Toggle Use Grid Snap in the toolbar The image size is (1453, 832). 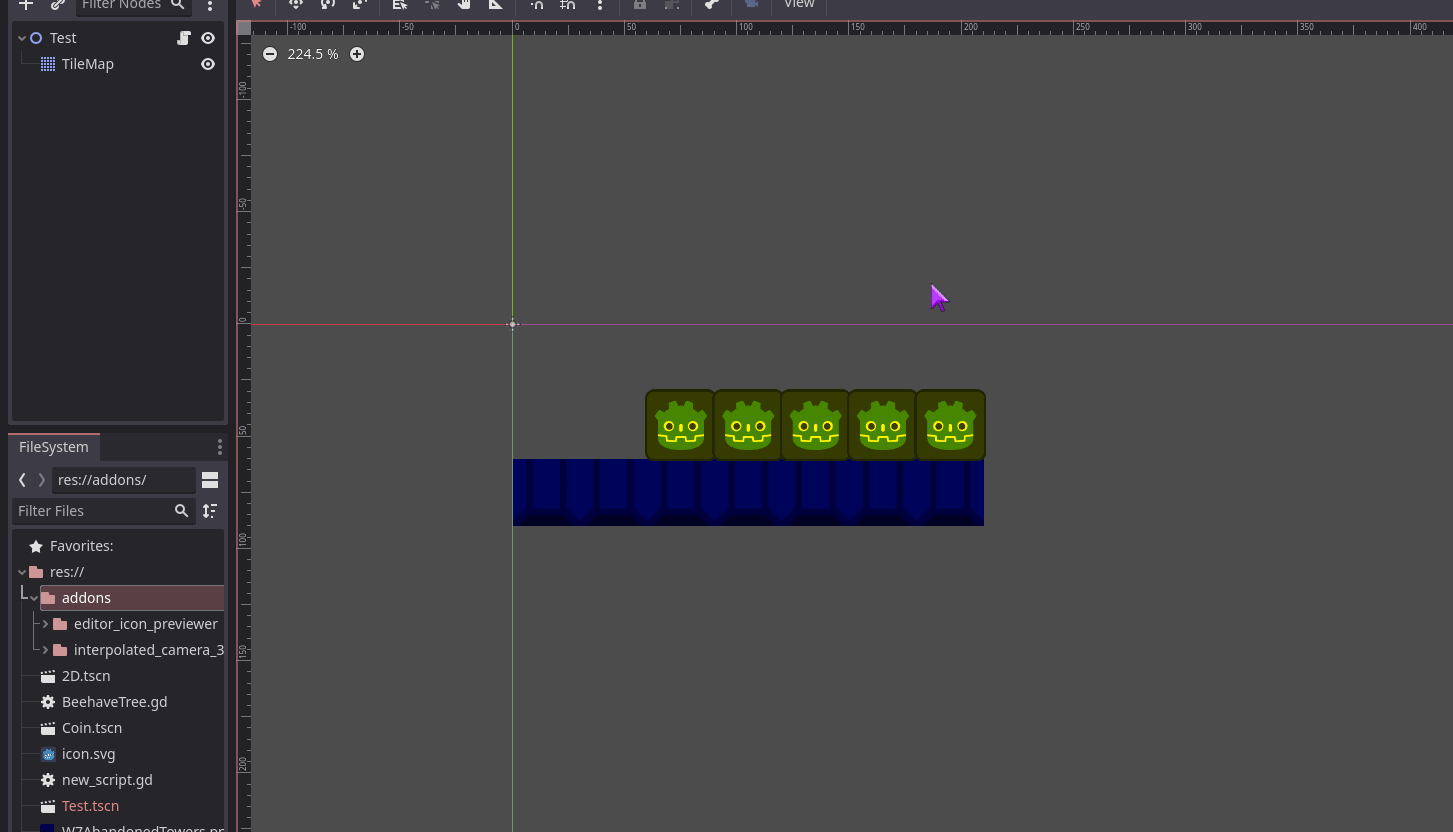point(567,5)
